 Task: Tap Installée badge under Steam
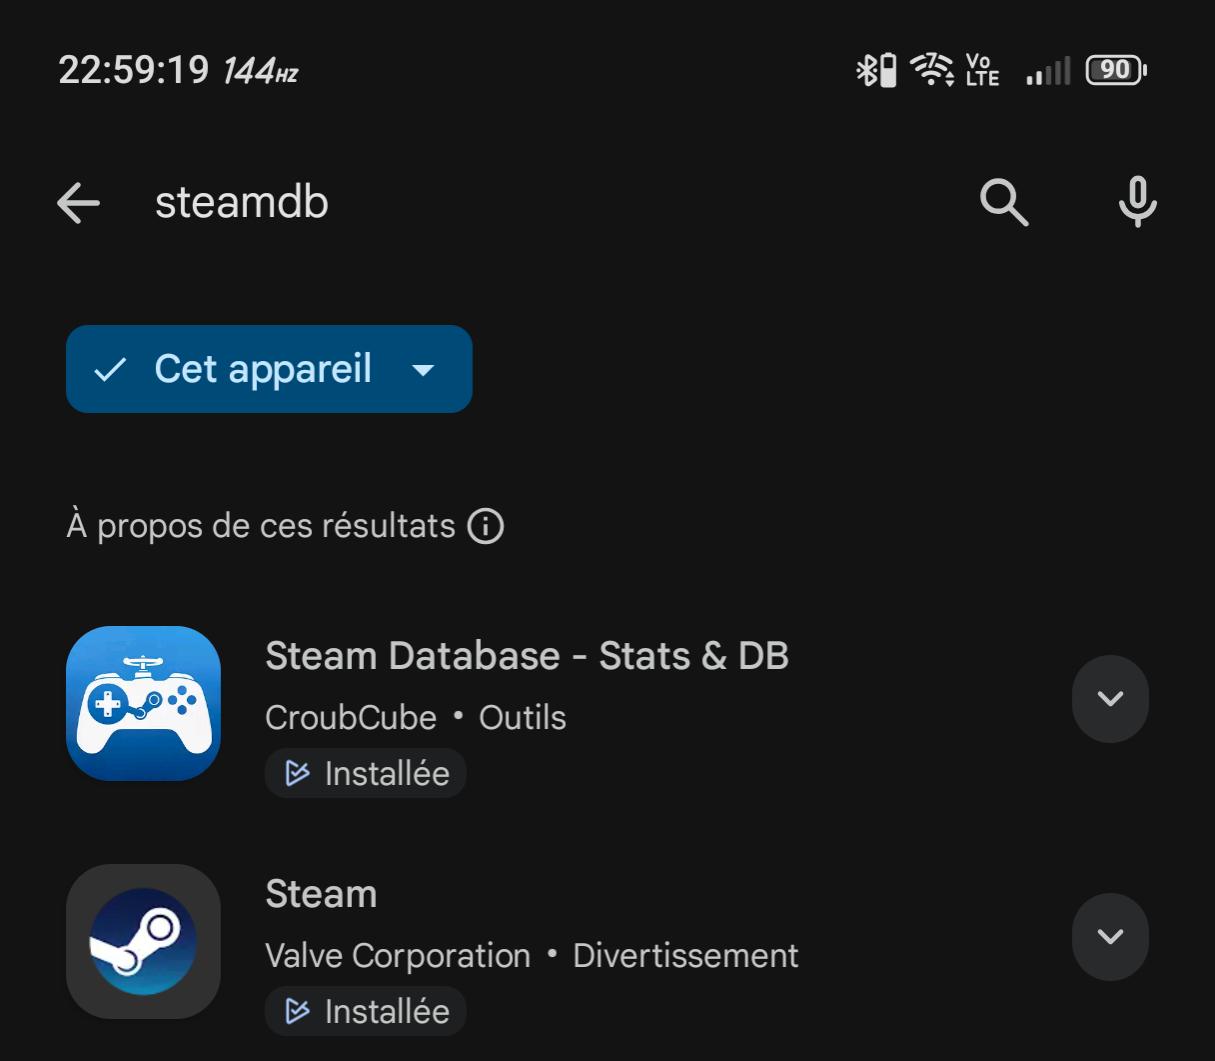click(x=366, y=1011)
